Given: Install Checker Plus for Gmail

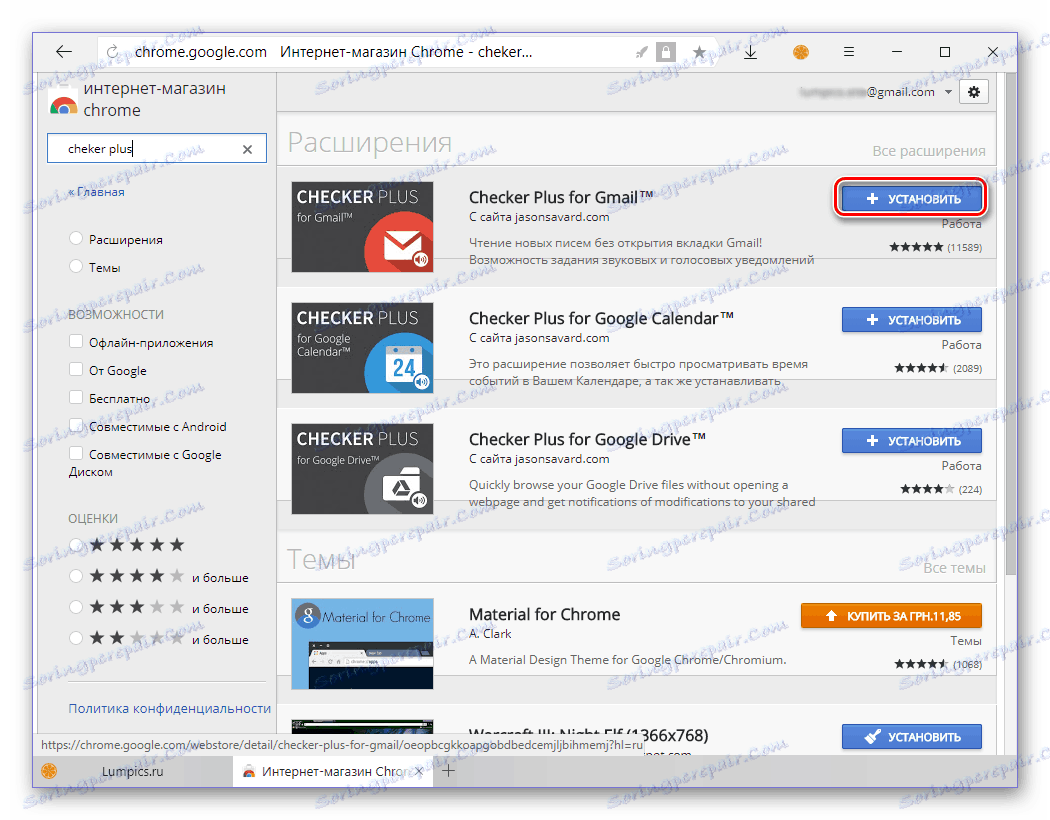Looking at the screenshot, I should pos(911,199).
